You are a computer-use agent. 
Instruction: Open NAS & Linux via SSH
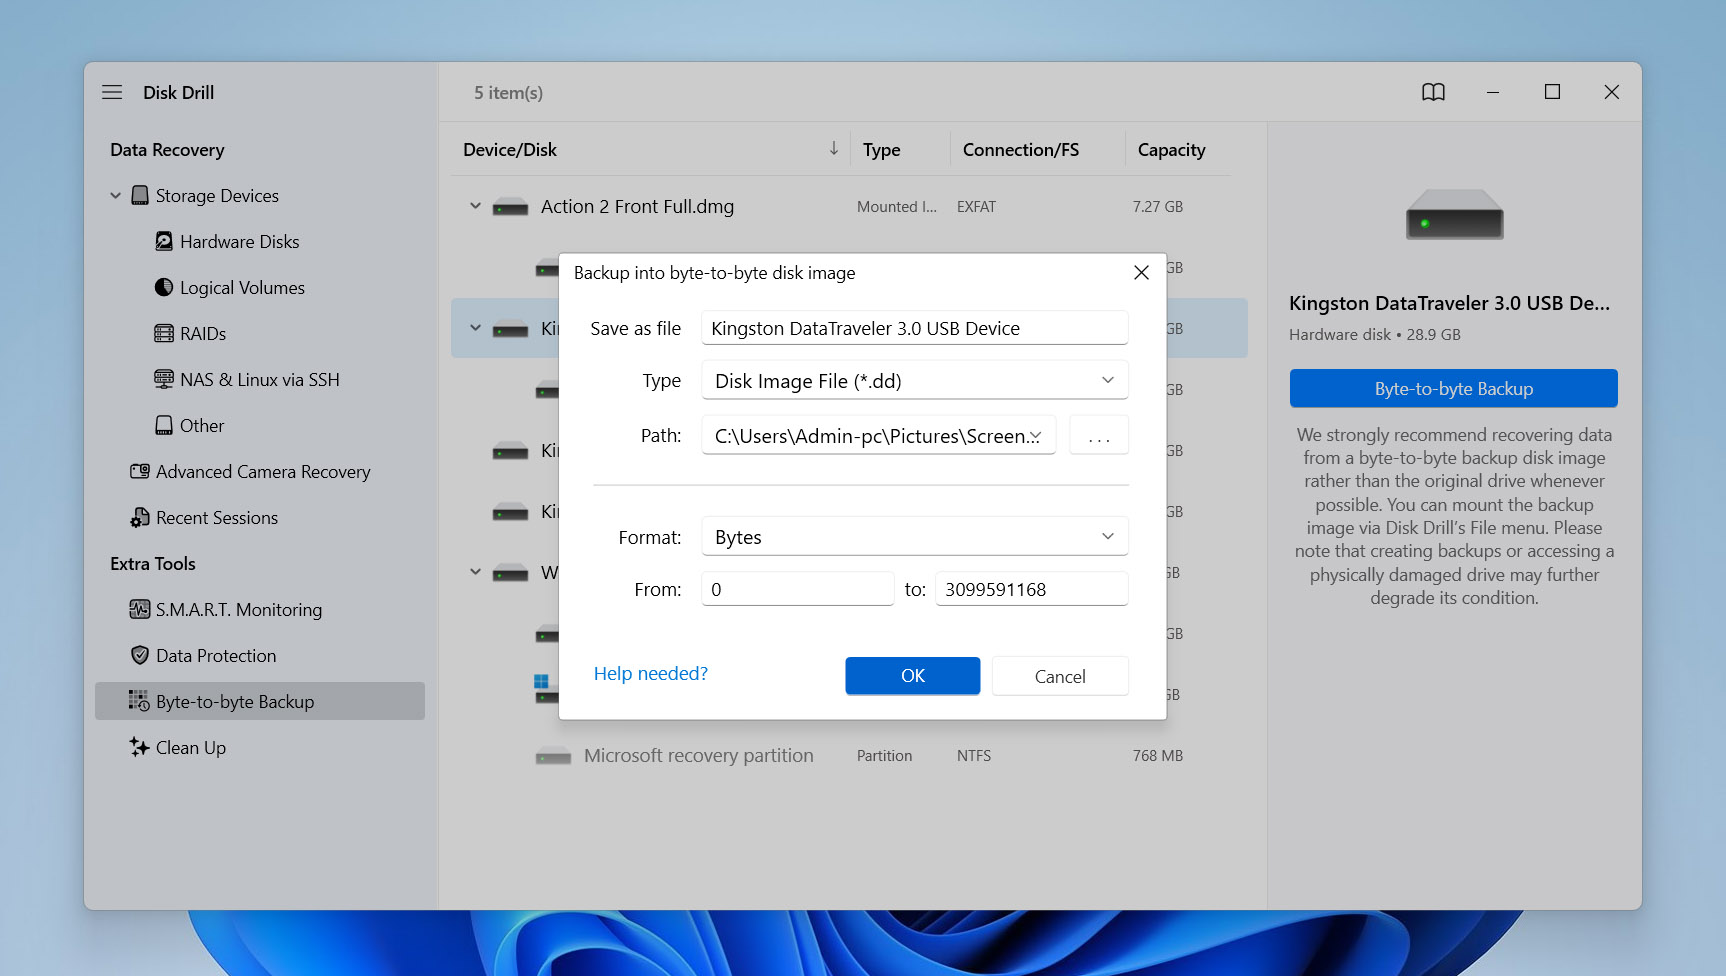[x=260, y=379]
